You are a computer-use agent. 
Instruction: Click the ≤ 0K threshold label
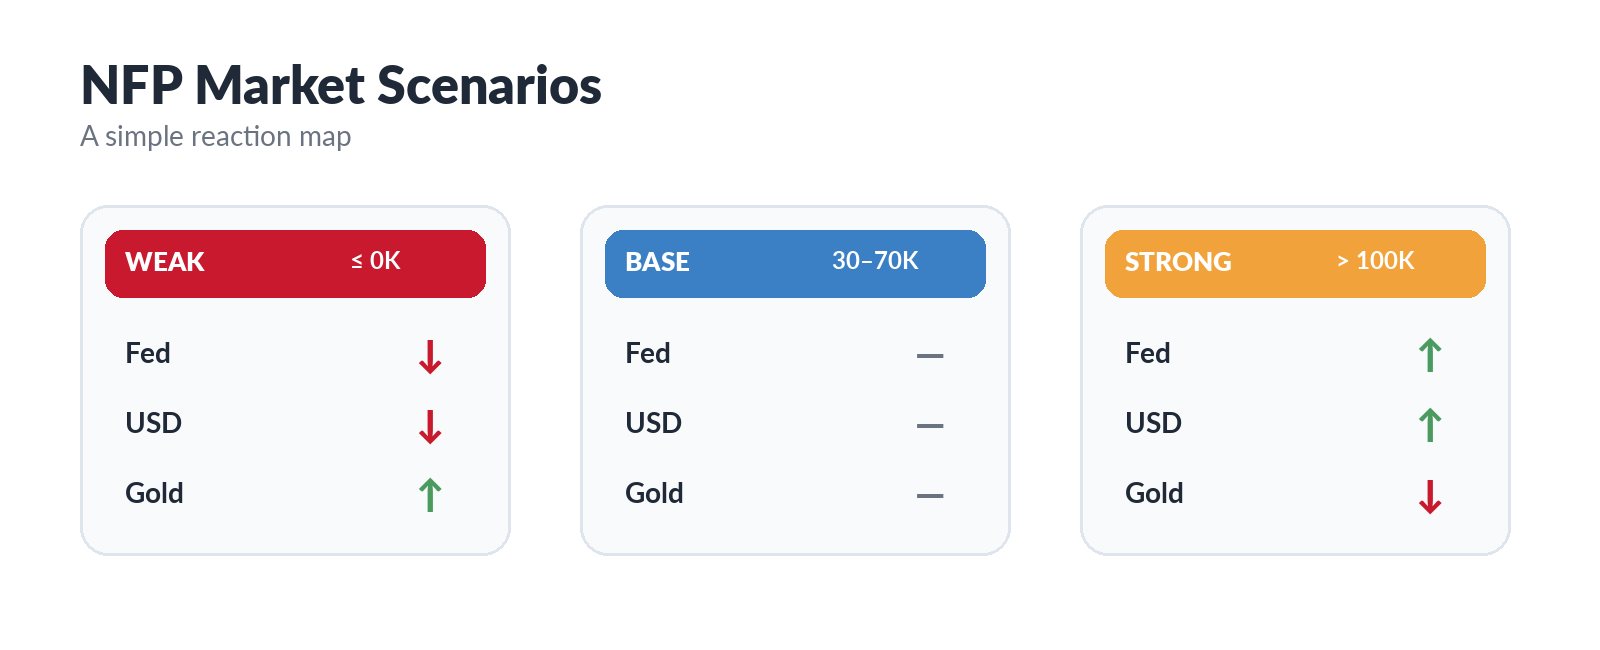(x=375, y=261)
